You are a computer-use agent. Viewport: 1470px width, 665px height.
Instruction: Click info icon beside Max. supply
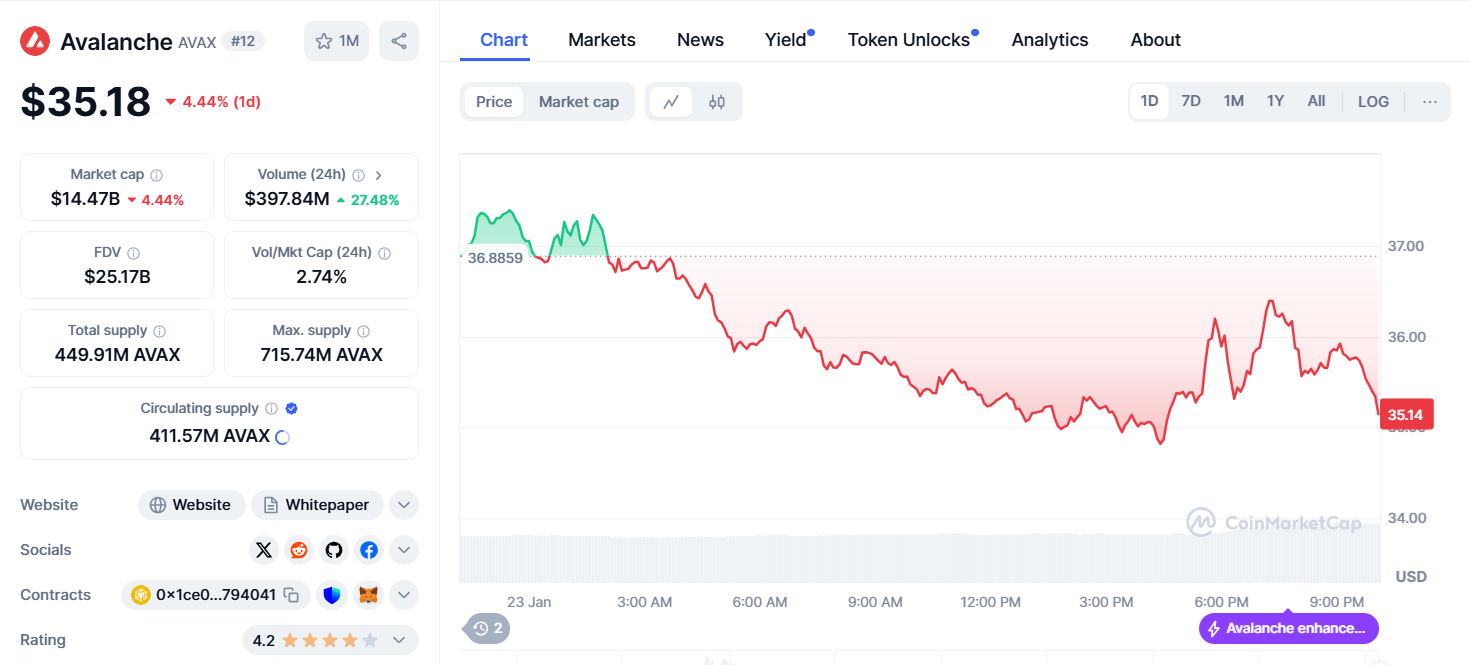363,331
